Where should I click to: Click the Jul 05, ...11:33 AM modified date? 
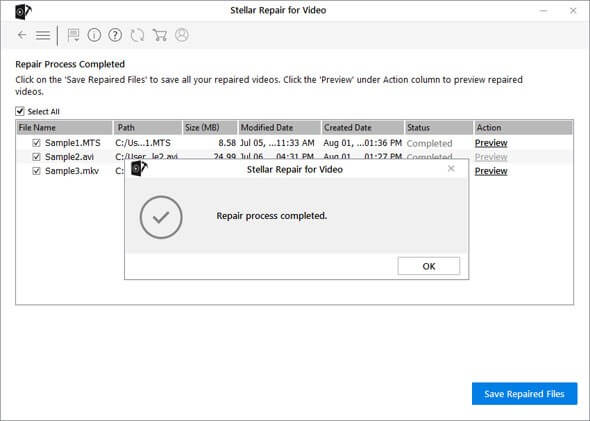277,143
